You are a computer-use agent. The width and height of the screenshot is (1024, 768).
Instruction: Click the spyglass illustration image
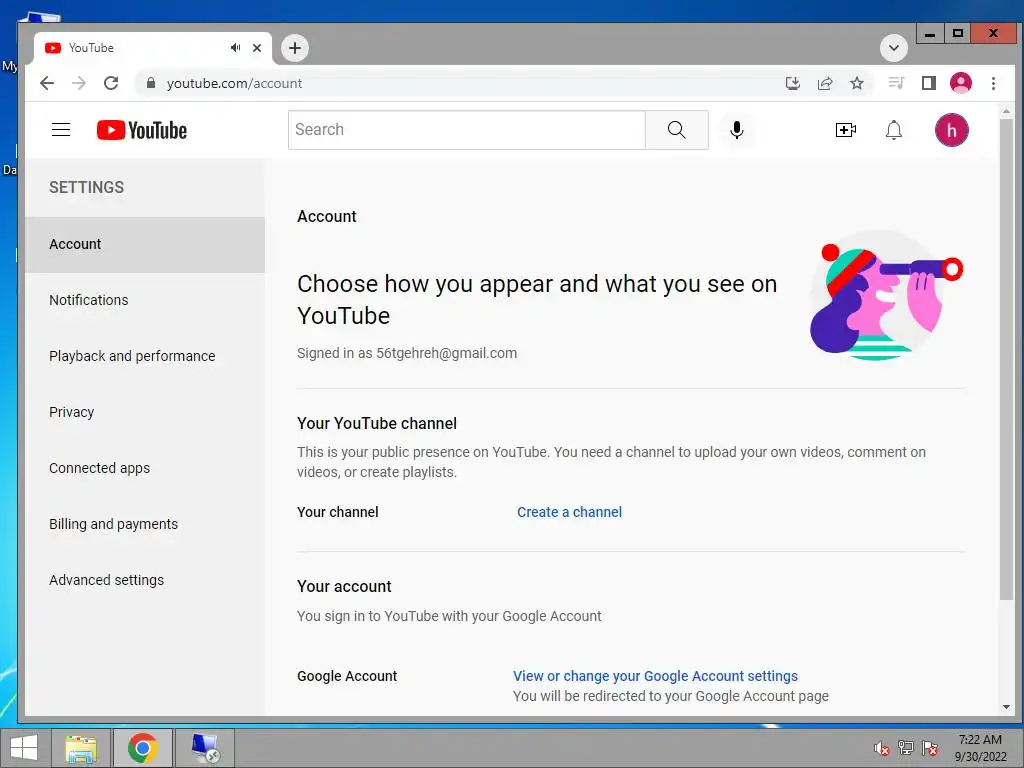click(x=886, y=295)
